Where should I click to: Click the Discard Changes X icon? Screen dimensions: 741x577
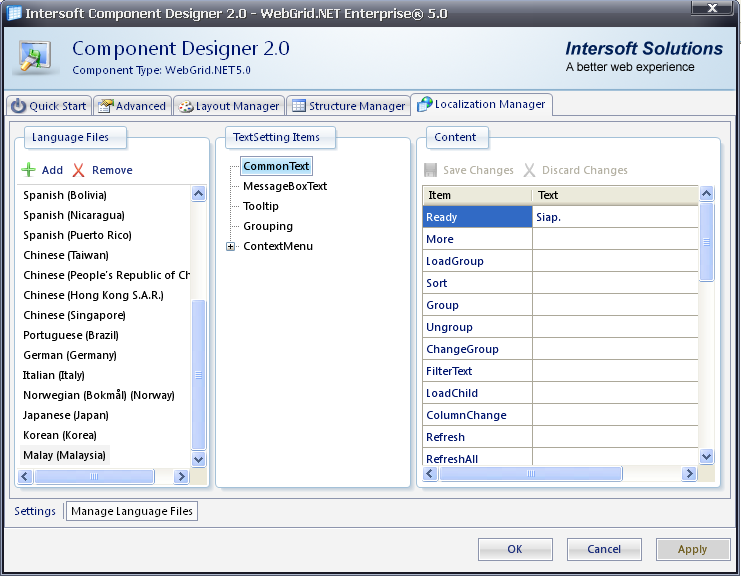529,170
